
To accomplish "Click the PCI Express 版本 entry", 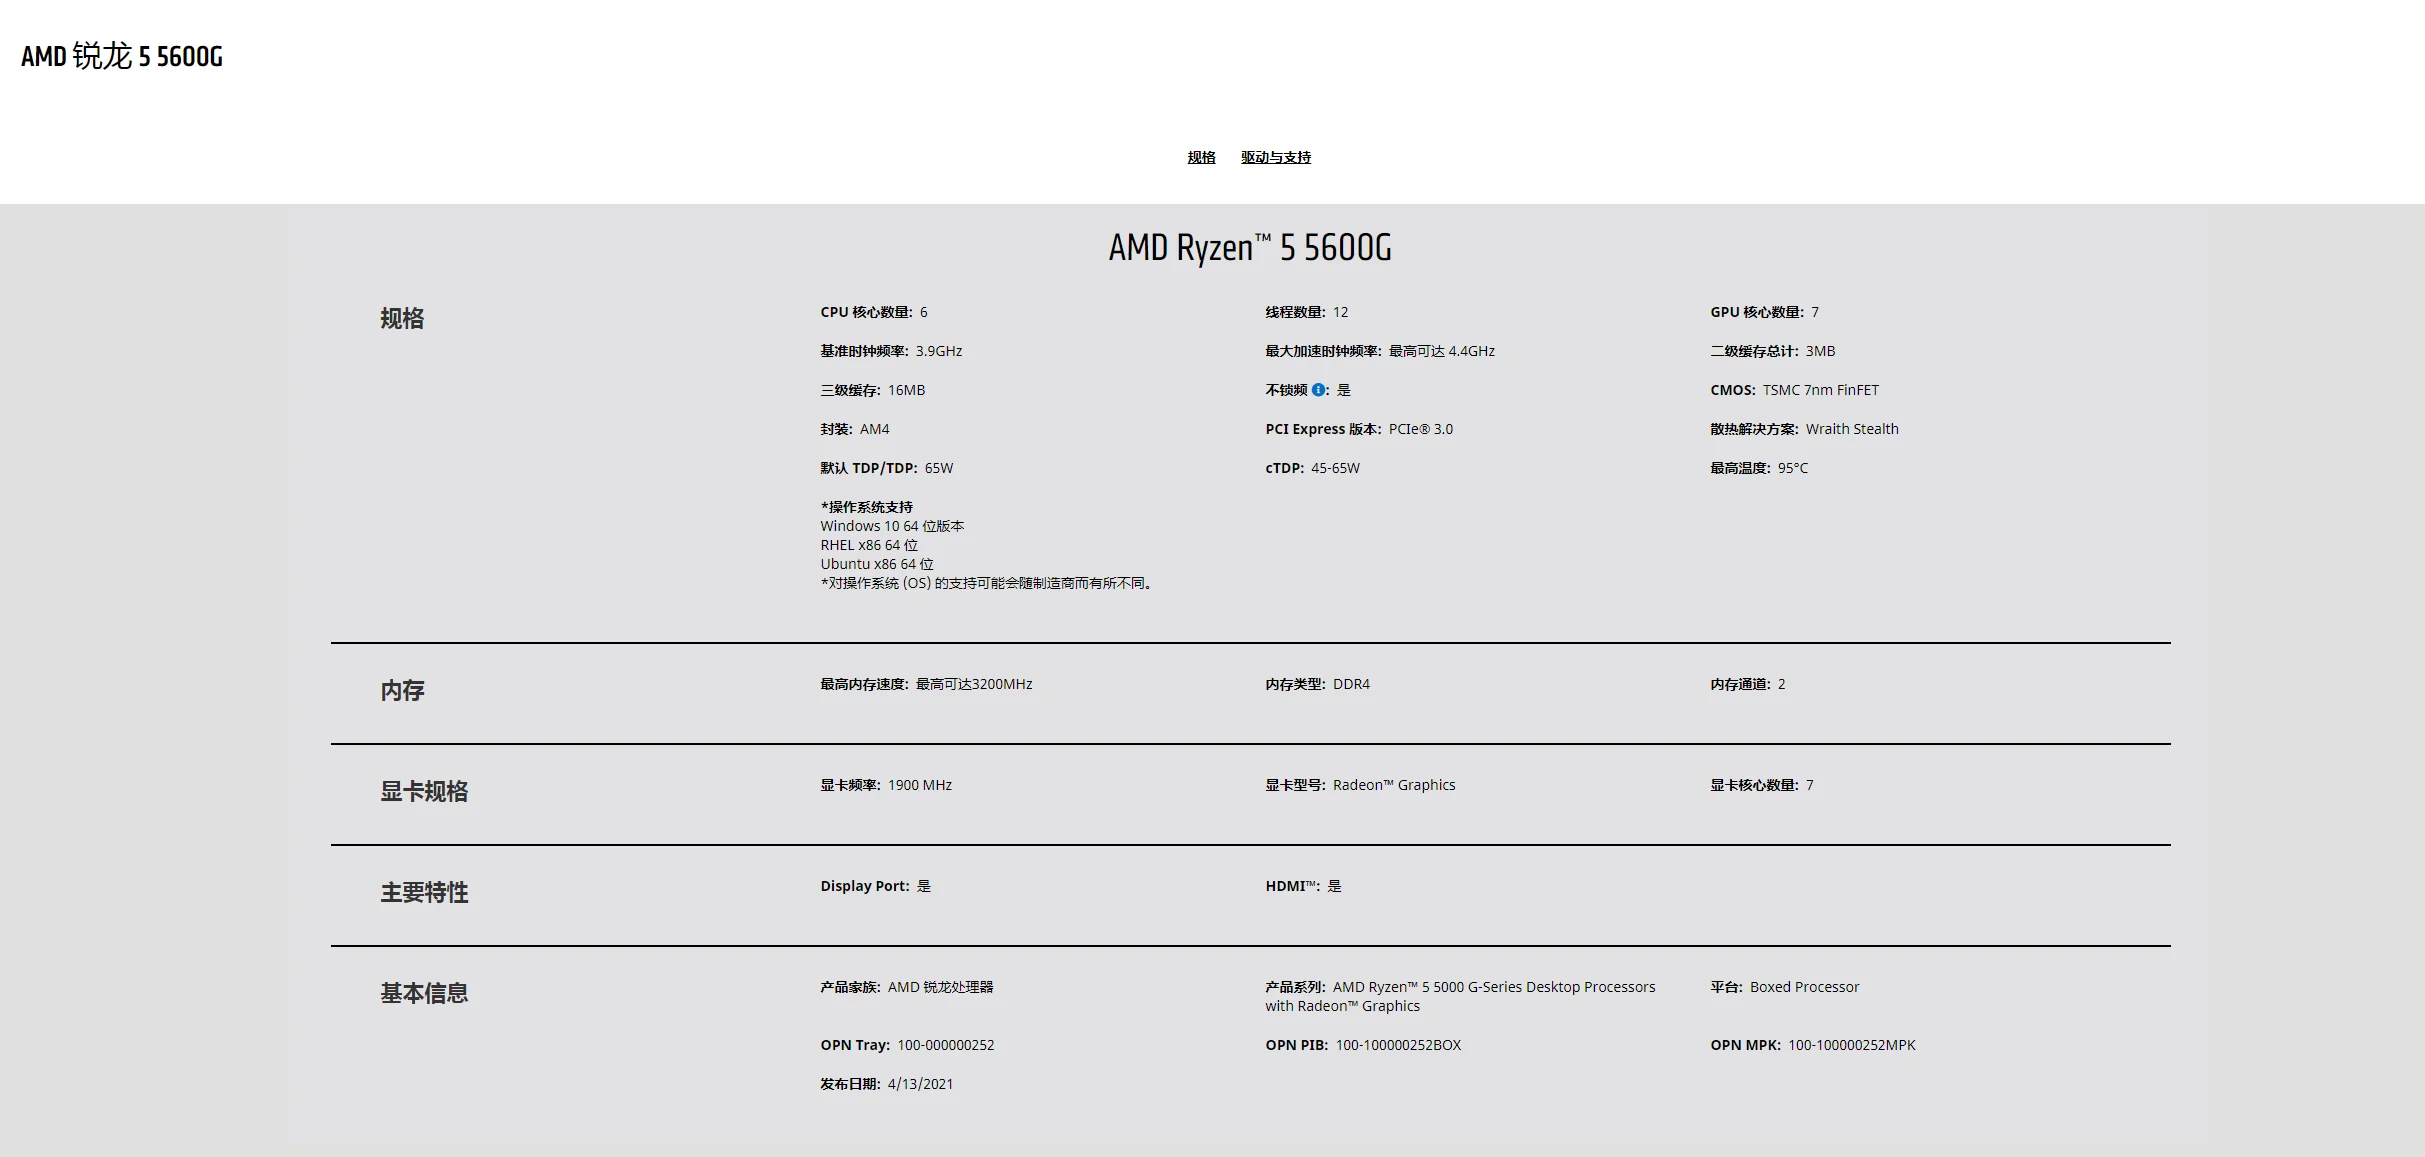I will click(1358, 429).
